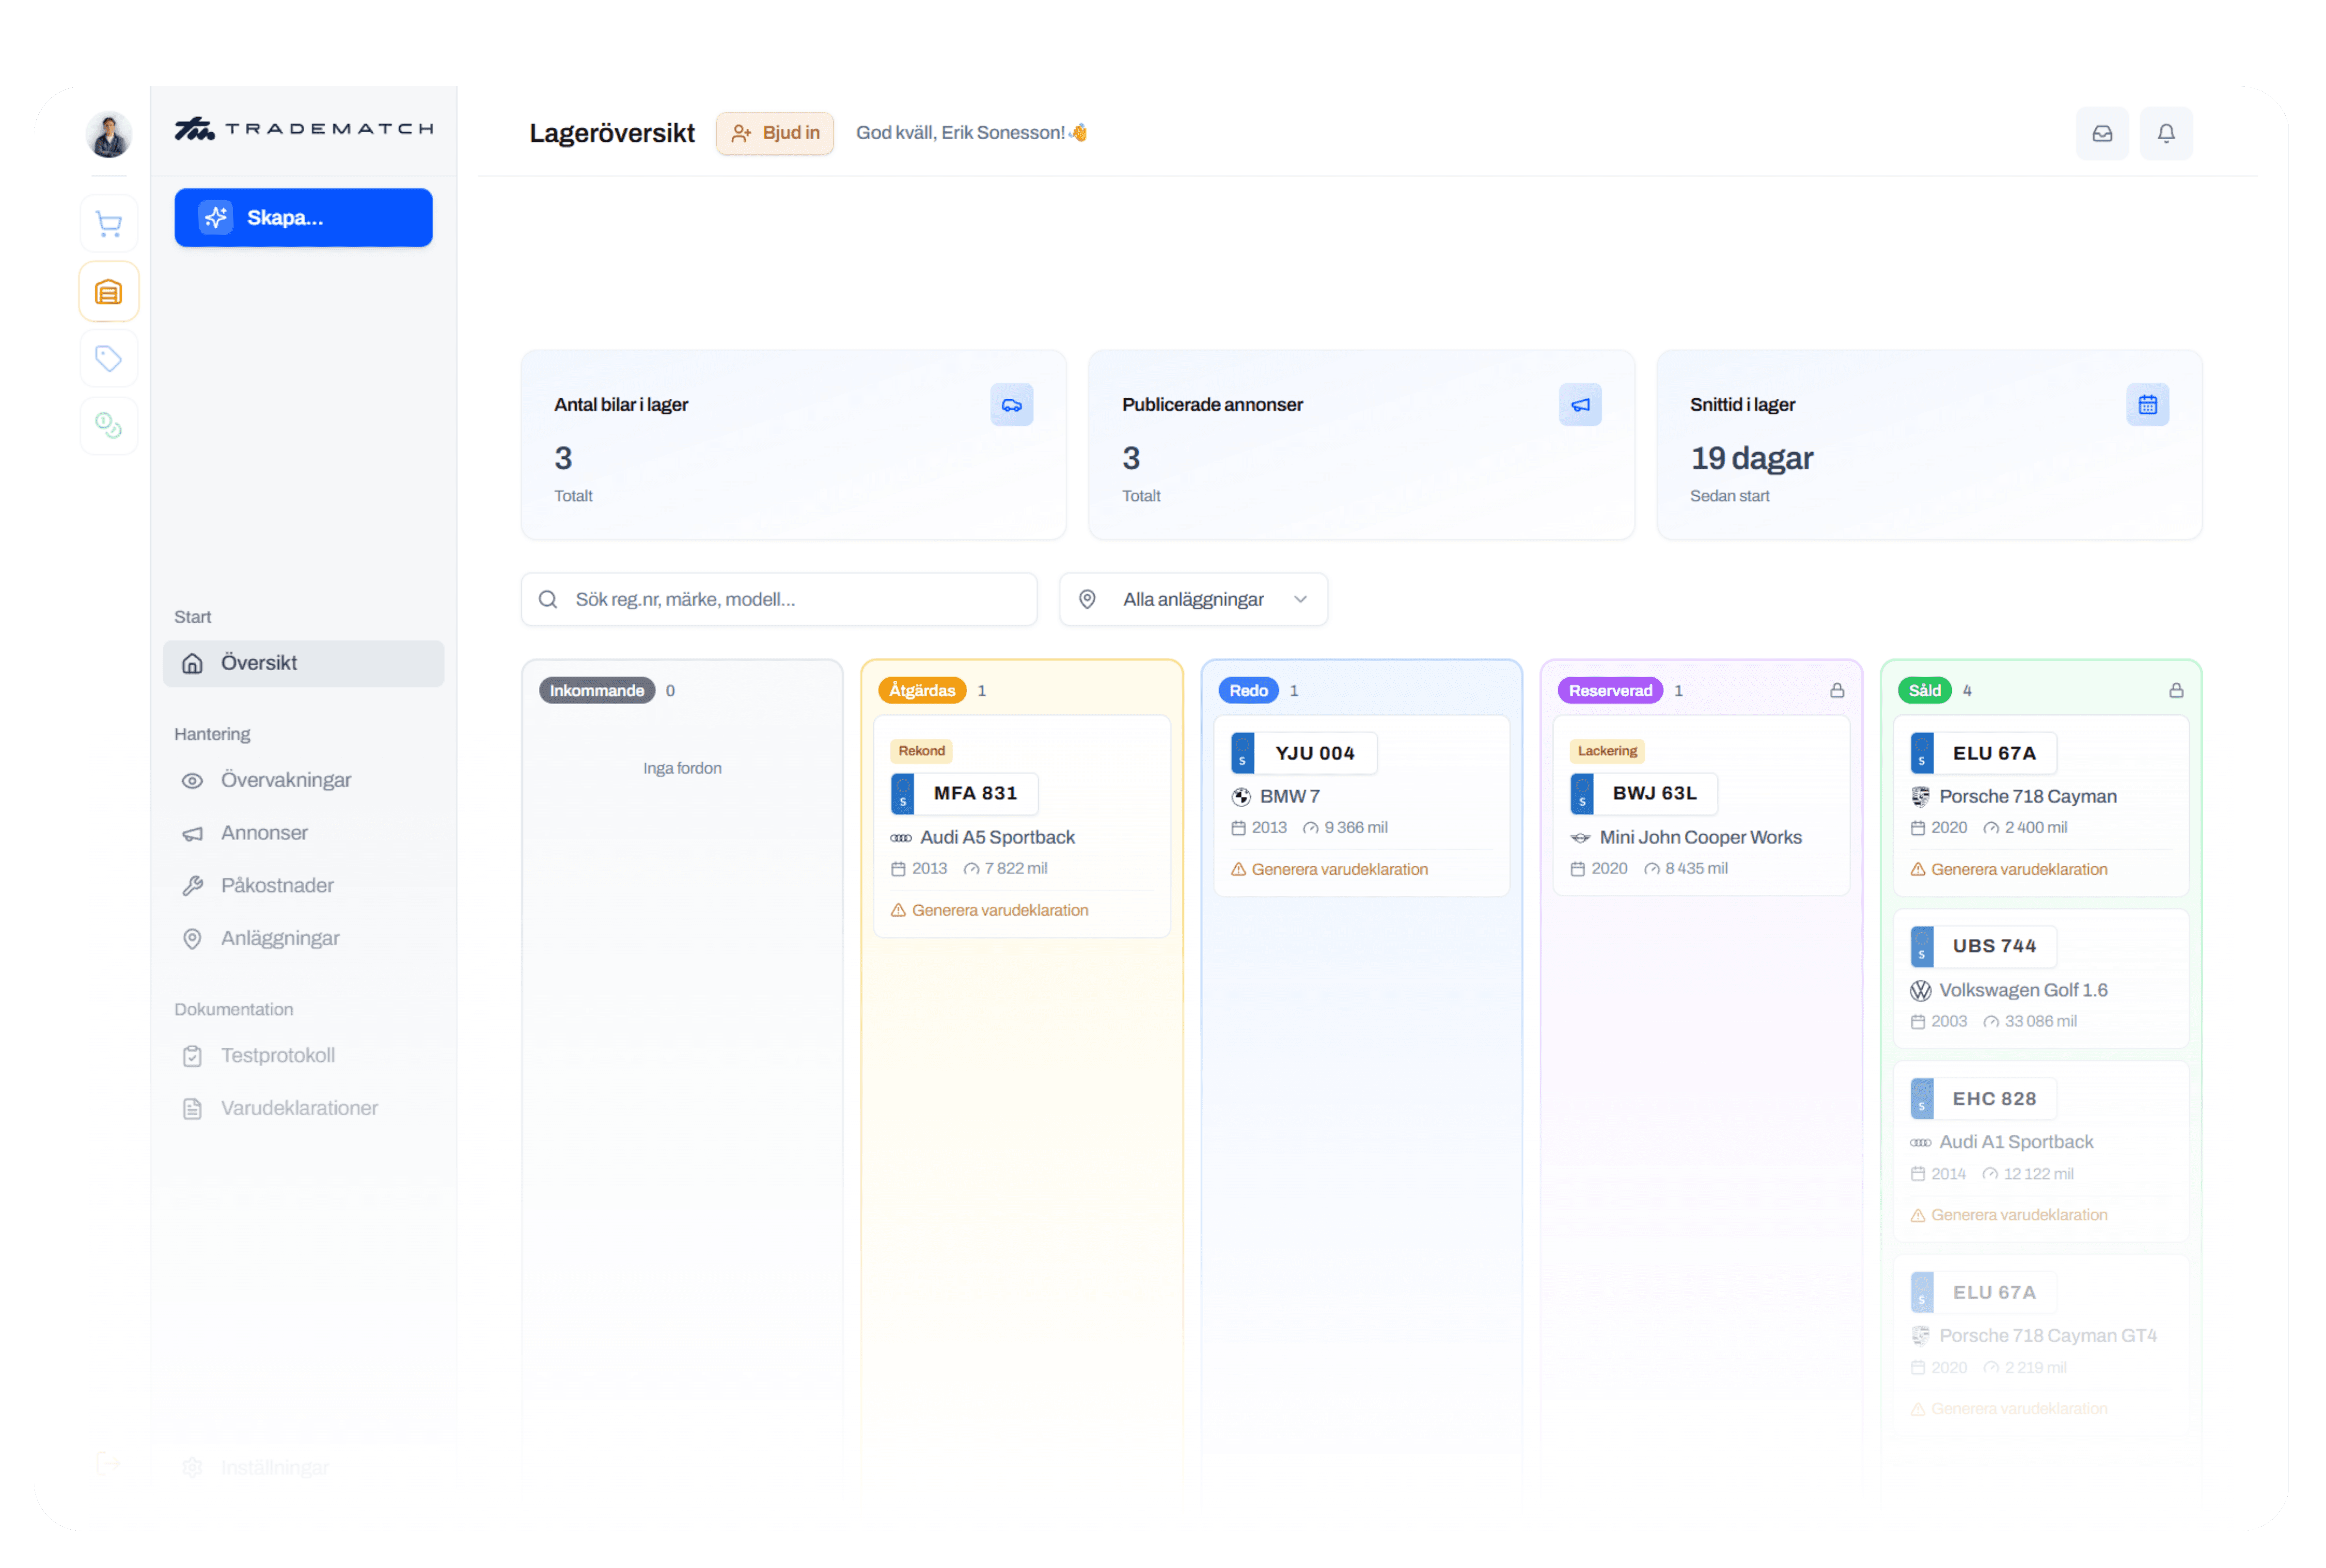The image size is (2326, 1568).
Task: Navigate to Varudeklarationer page
Action: click(x=298, y=1108)
